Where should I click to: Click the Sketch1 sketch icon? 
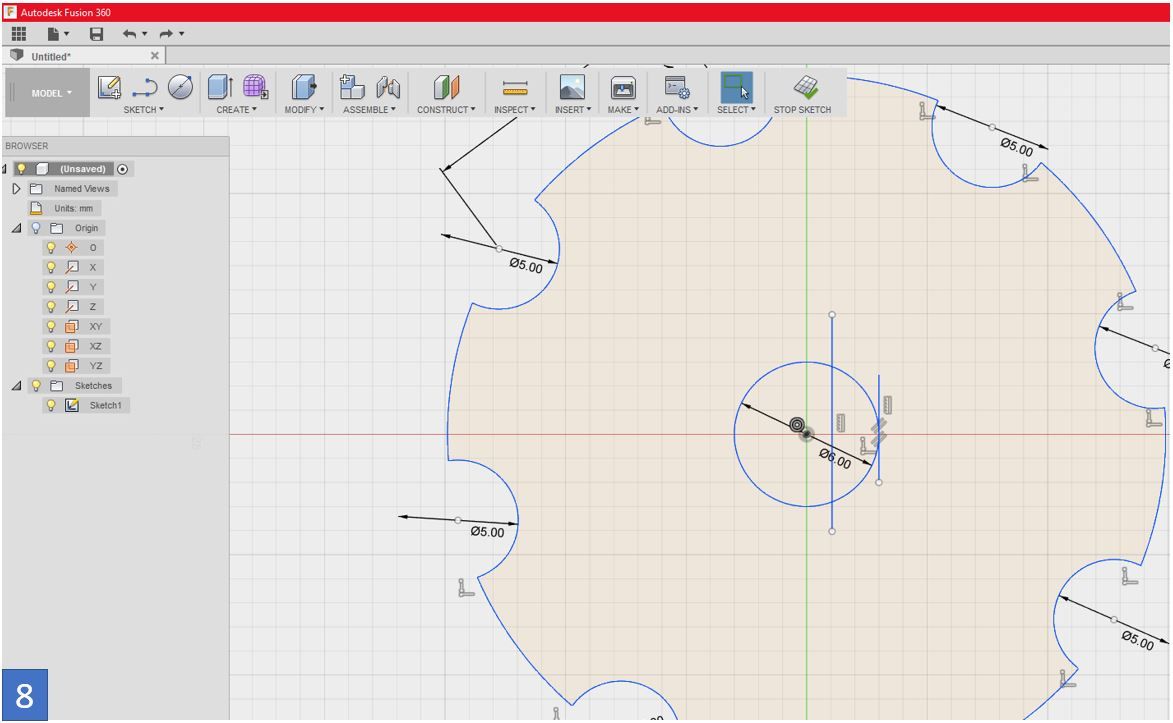(72, 405)
